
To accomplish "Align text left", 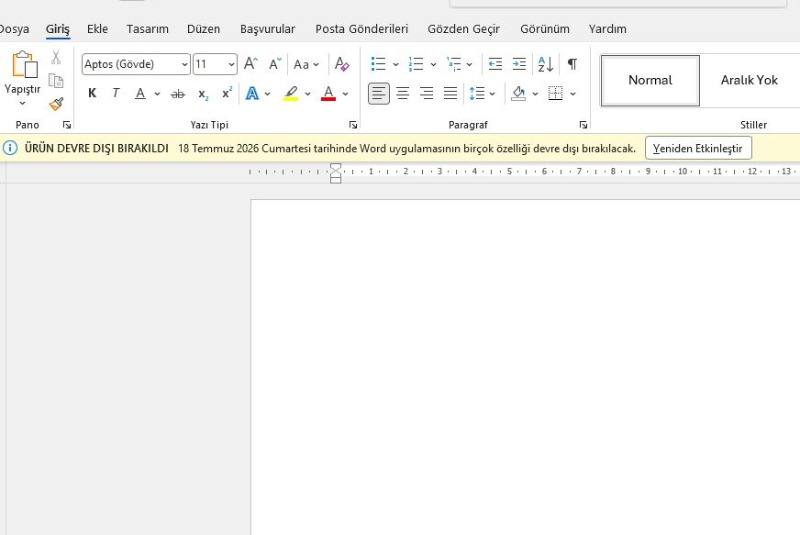I will [x=379, y=93].
